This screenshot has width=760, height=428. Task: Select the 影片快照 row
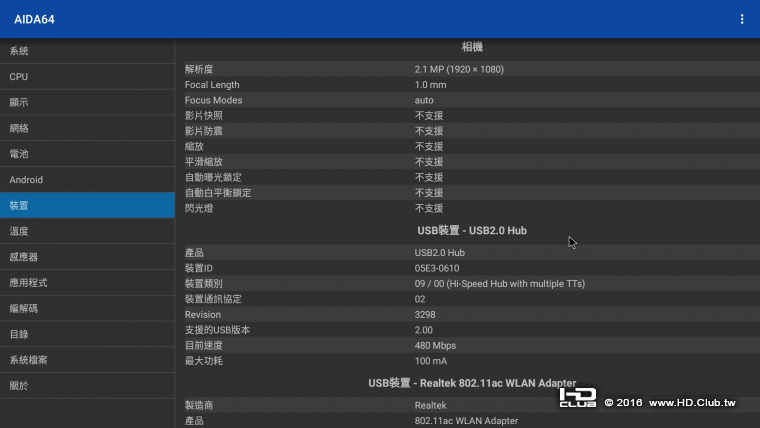472,115
